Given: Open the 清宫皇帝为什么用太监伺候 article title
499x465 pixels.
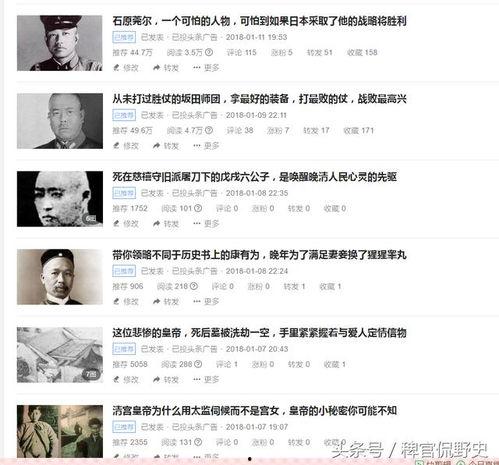Looking at the screenshot, I should point(254,411).
